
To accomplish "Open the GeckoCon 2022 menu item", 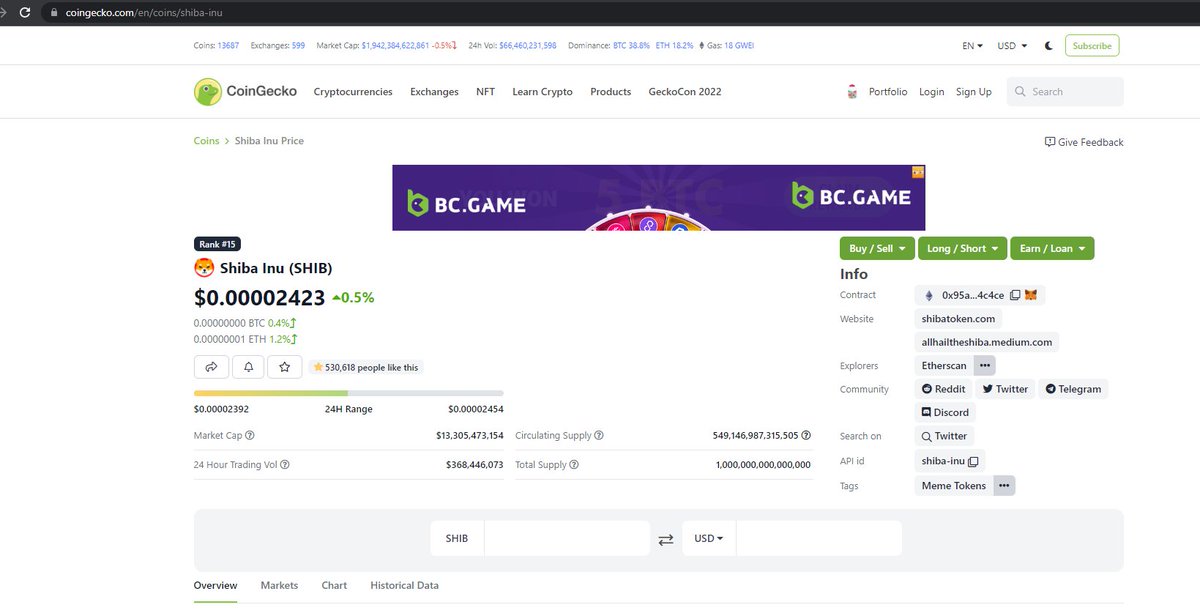I will (x=685, y=92).
